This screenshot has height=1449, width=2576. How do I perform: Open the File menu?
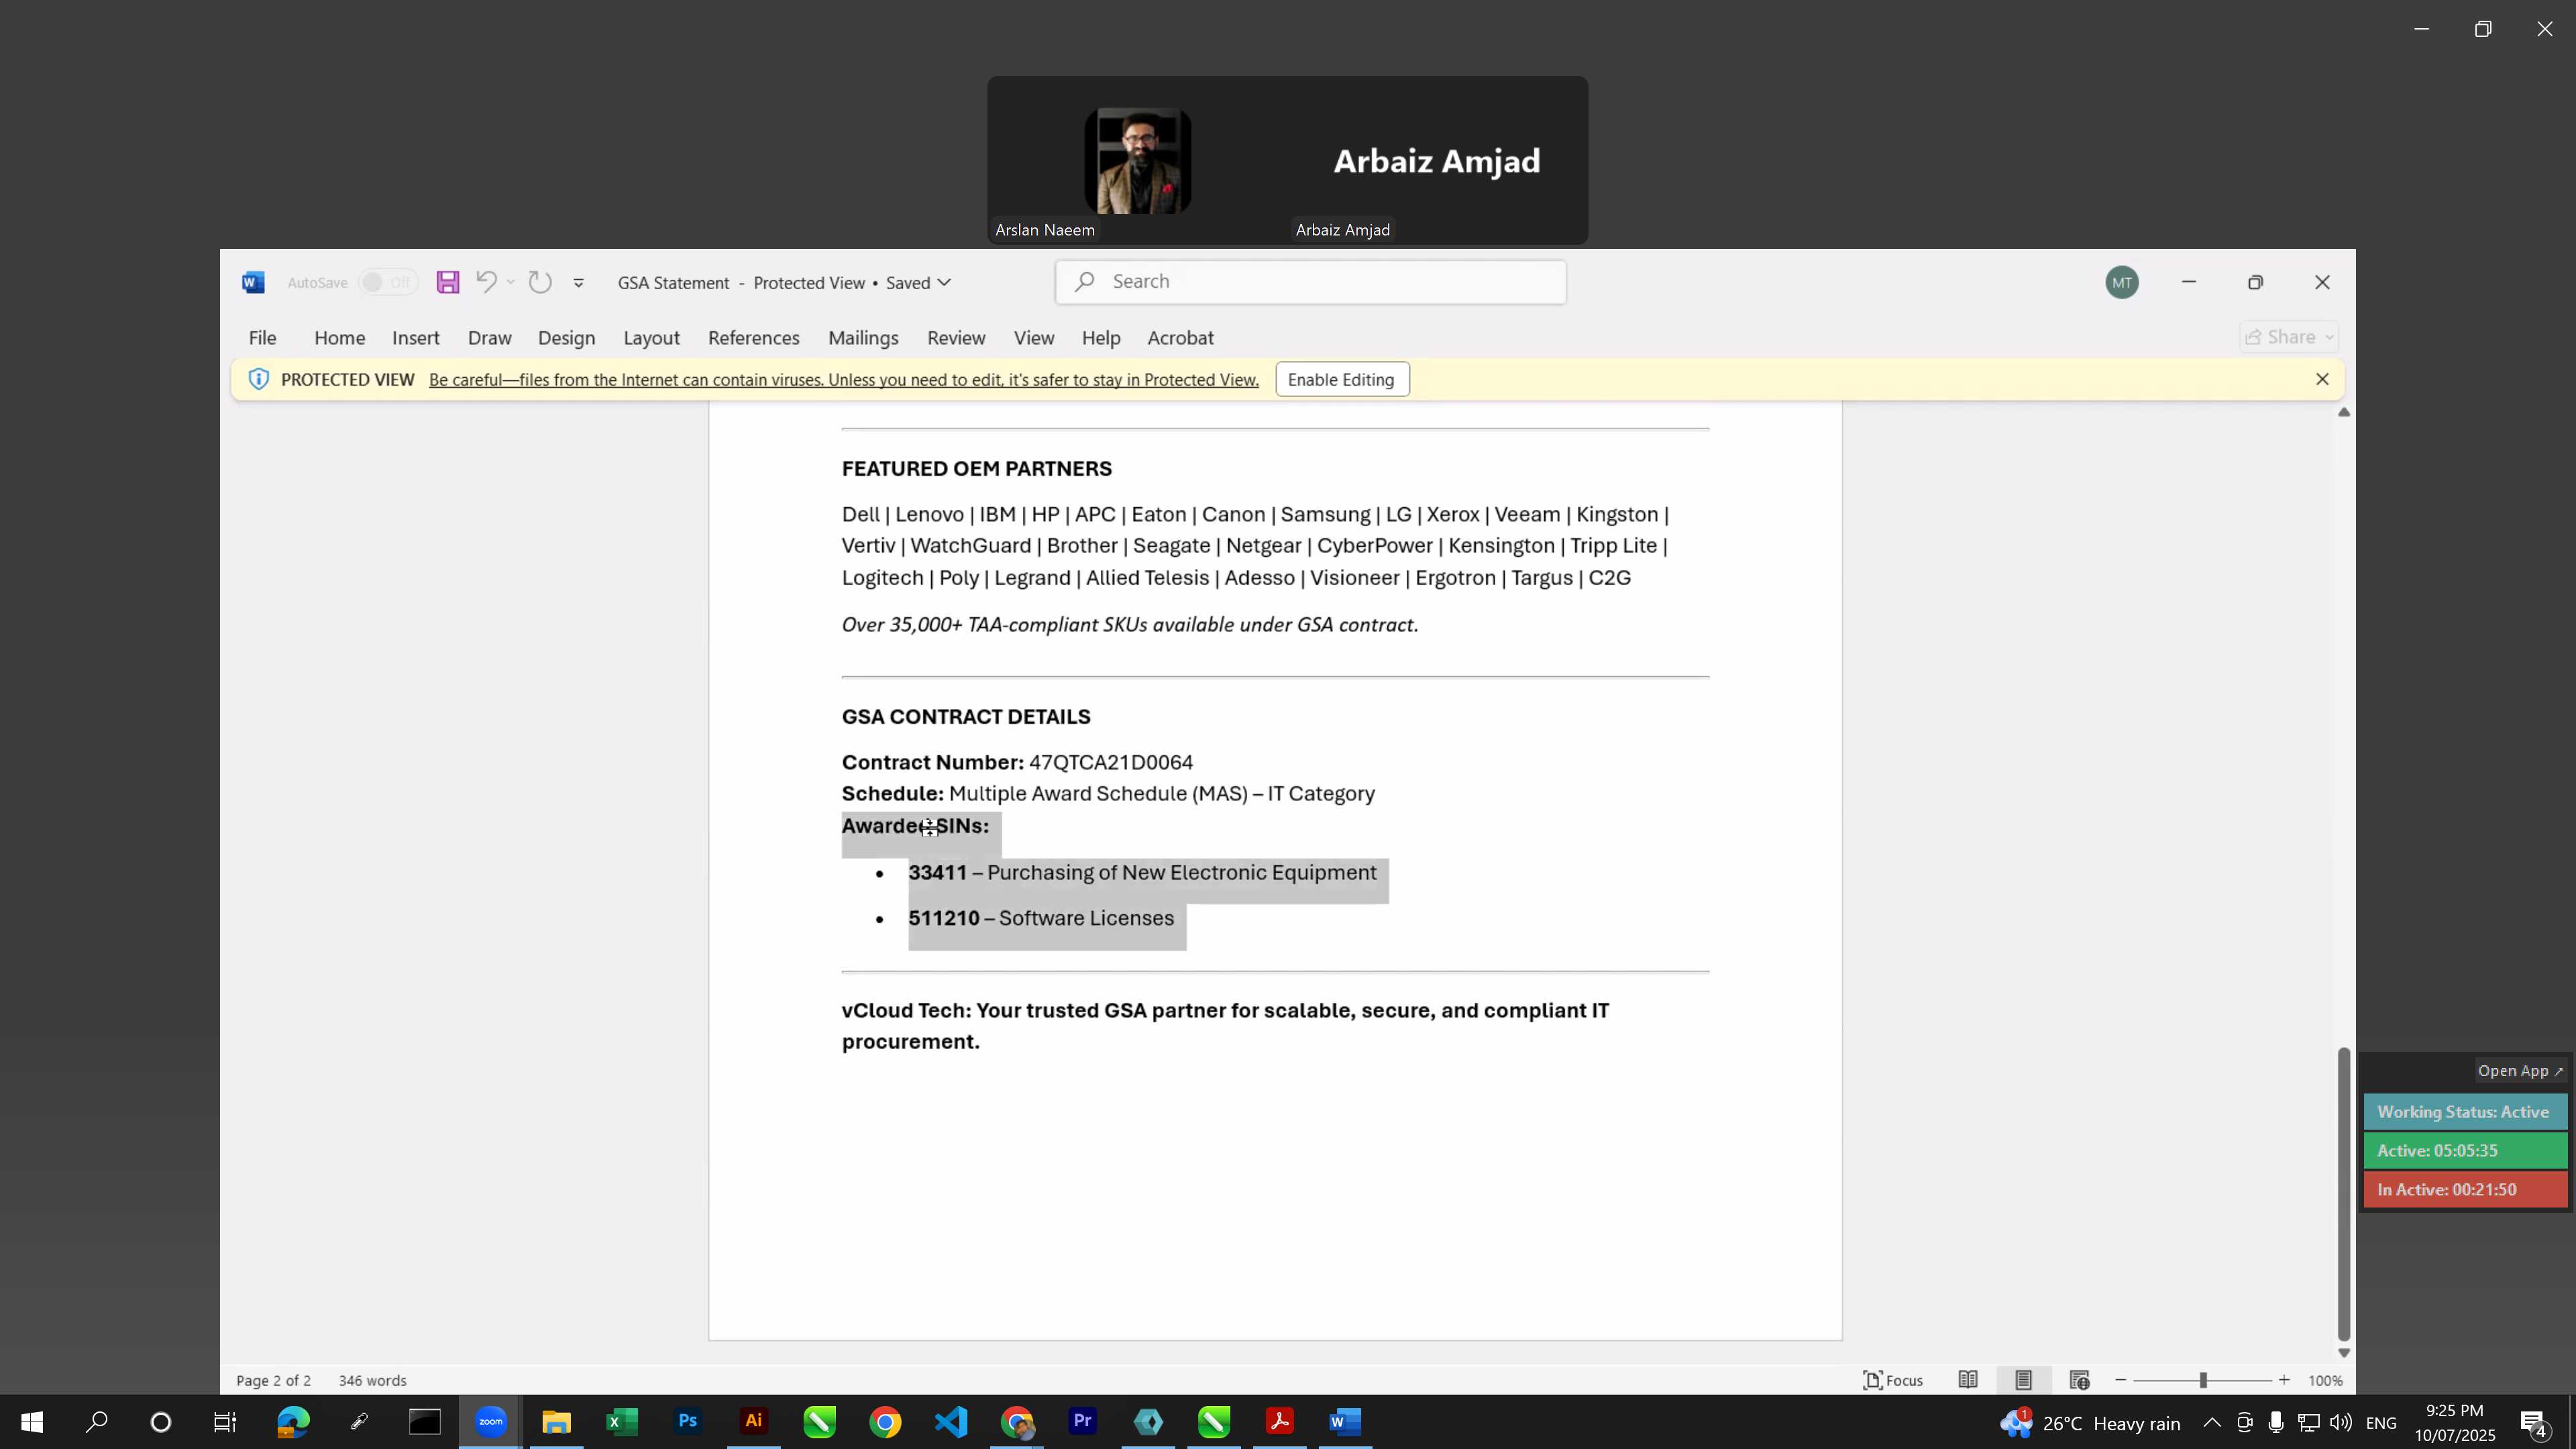[262, 338]
